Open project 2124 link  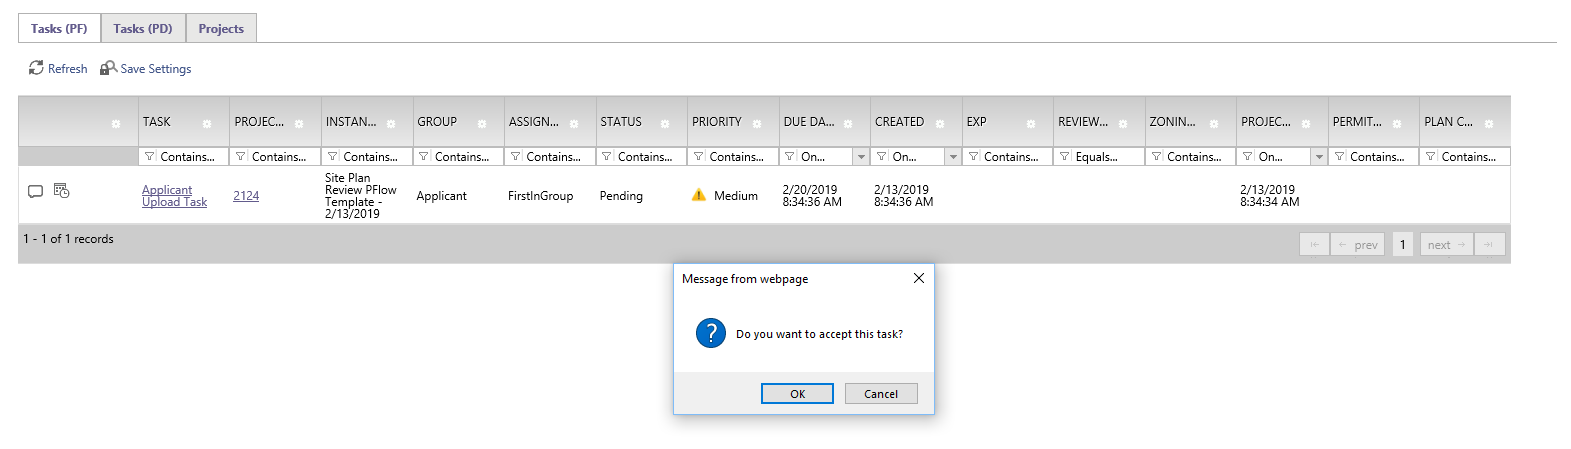pyautogui.click(x=246, y=196)
